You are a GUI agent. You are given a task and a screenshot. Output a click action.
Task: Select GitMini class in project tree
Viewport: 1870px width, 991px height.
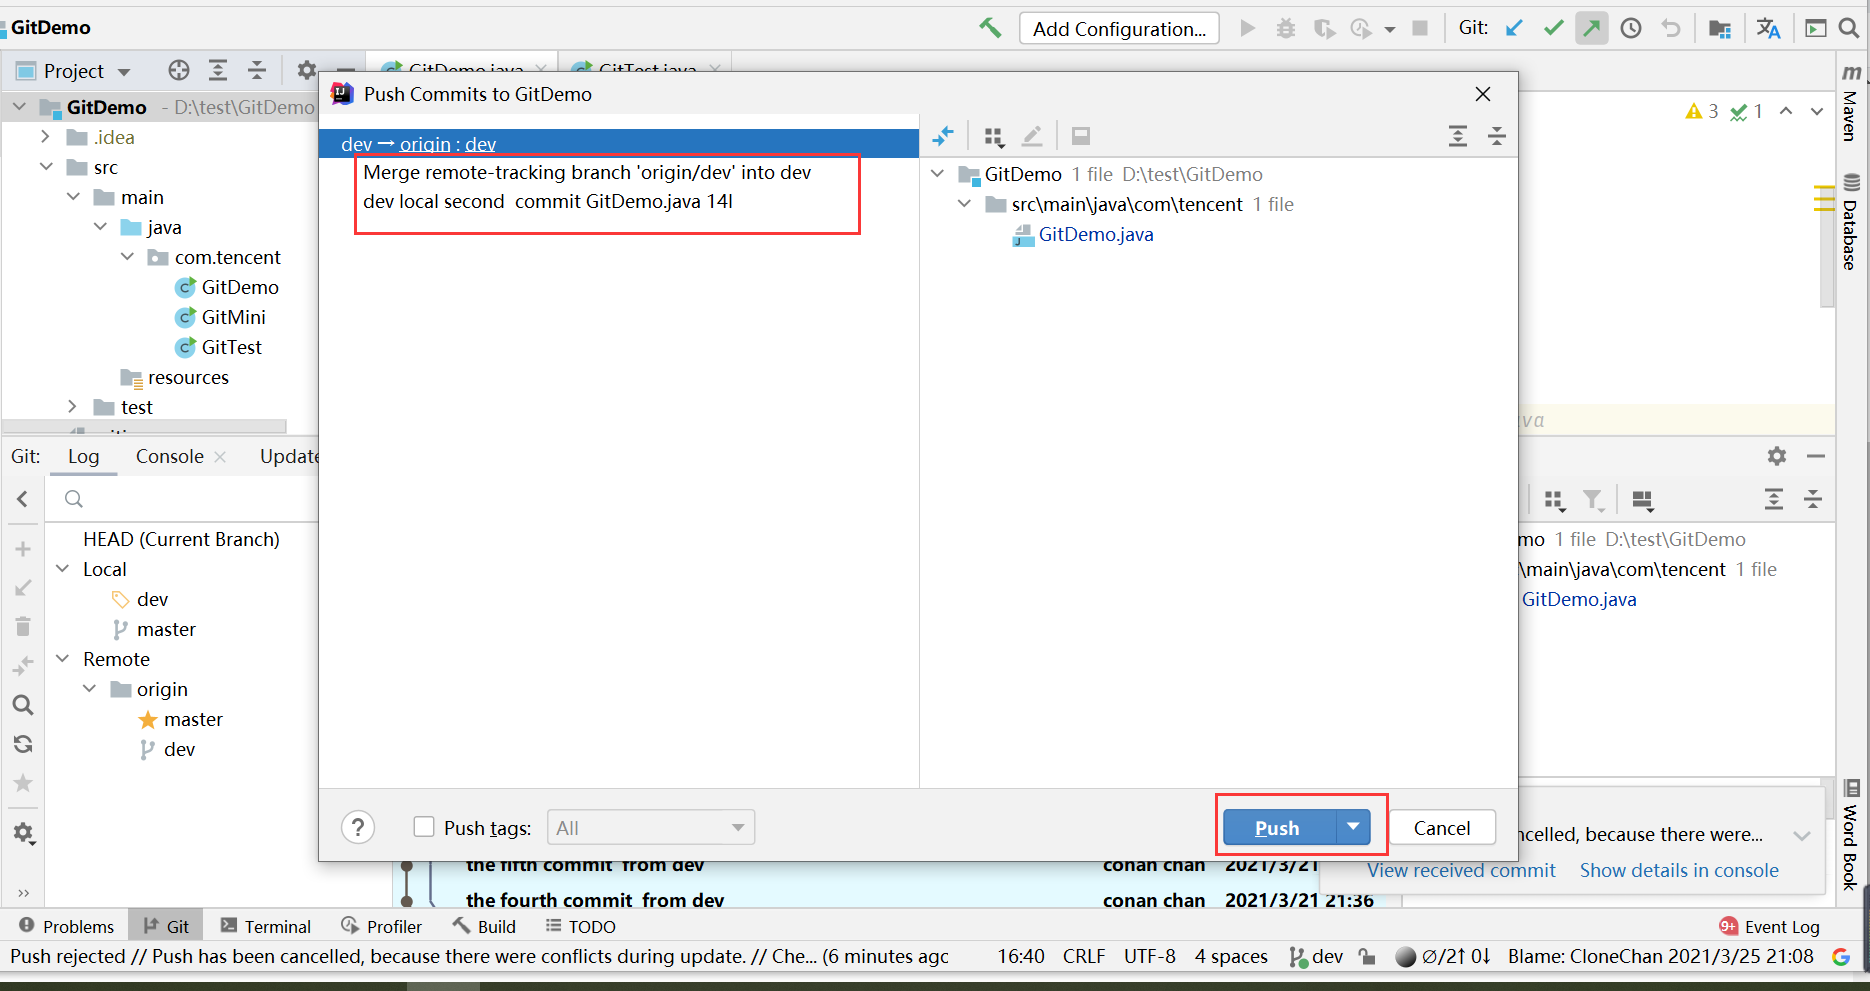[x=234, y=317]
